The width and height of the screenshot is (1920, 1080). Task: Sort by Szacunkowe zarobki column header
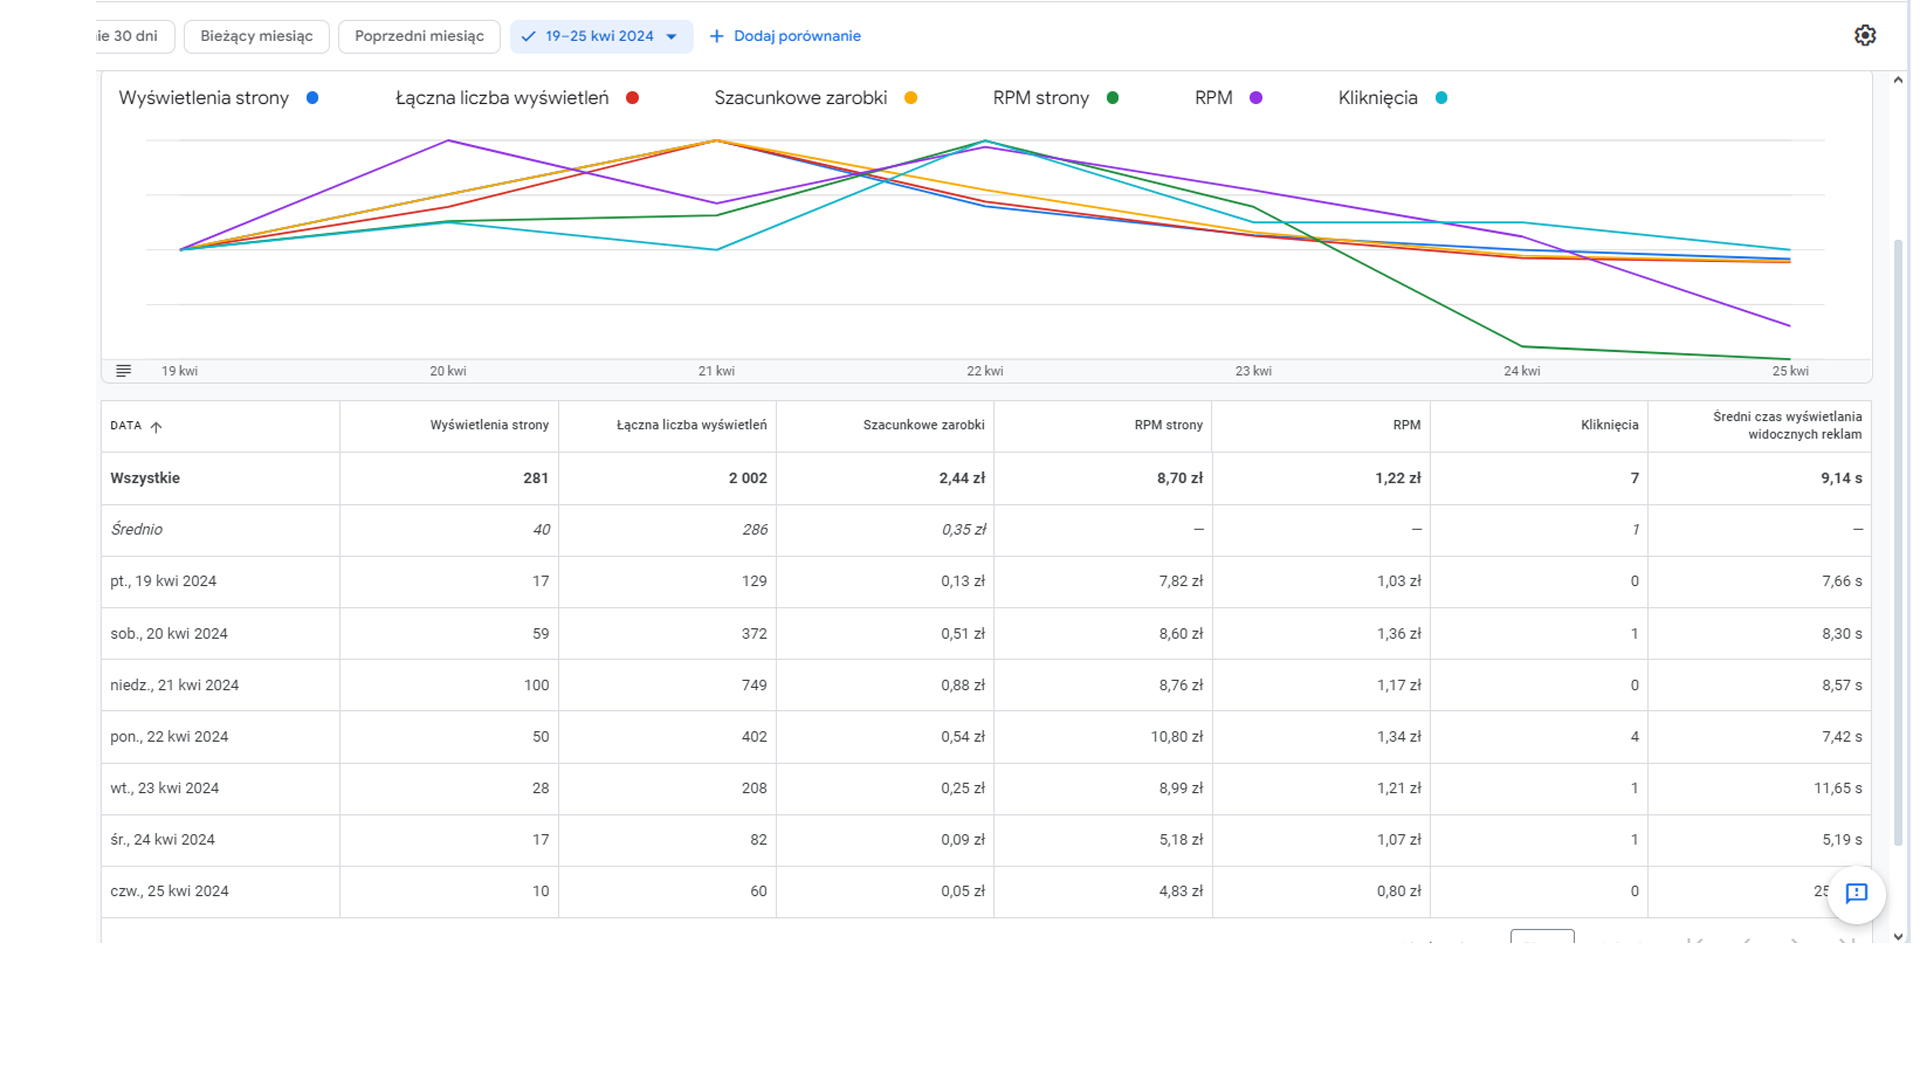[923, 425]
